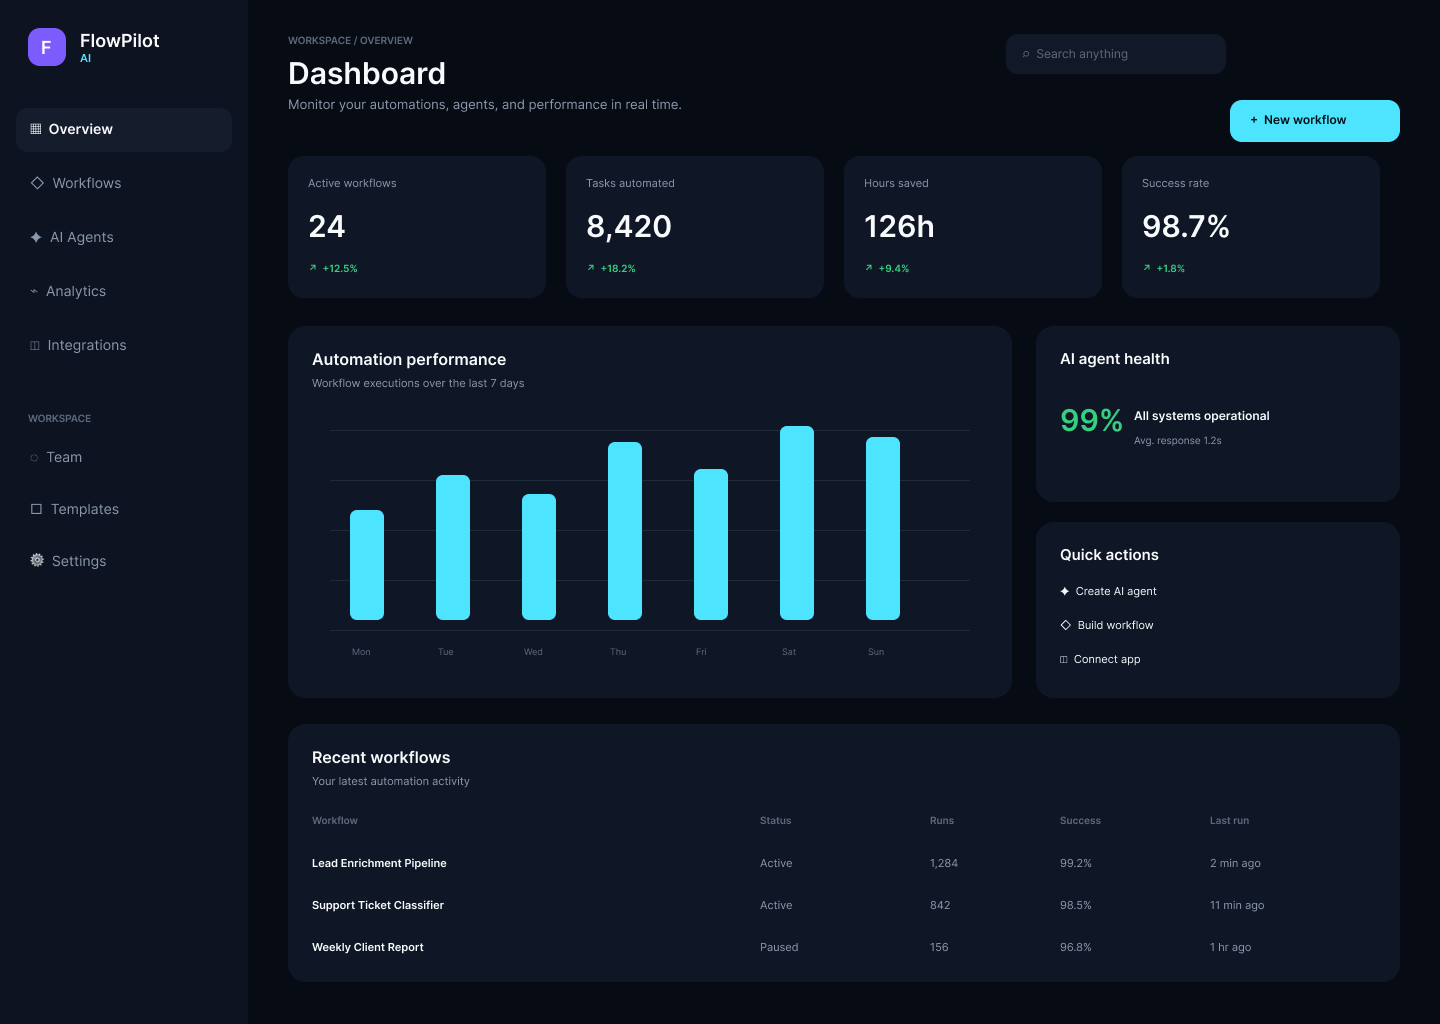
Task: Open Lead Enrichment Pipeline workflow
Action: pyautogui.click(x=379, y=863)
